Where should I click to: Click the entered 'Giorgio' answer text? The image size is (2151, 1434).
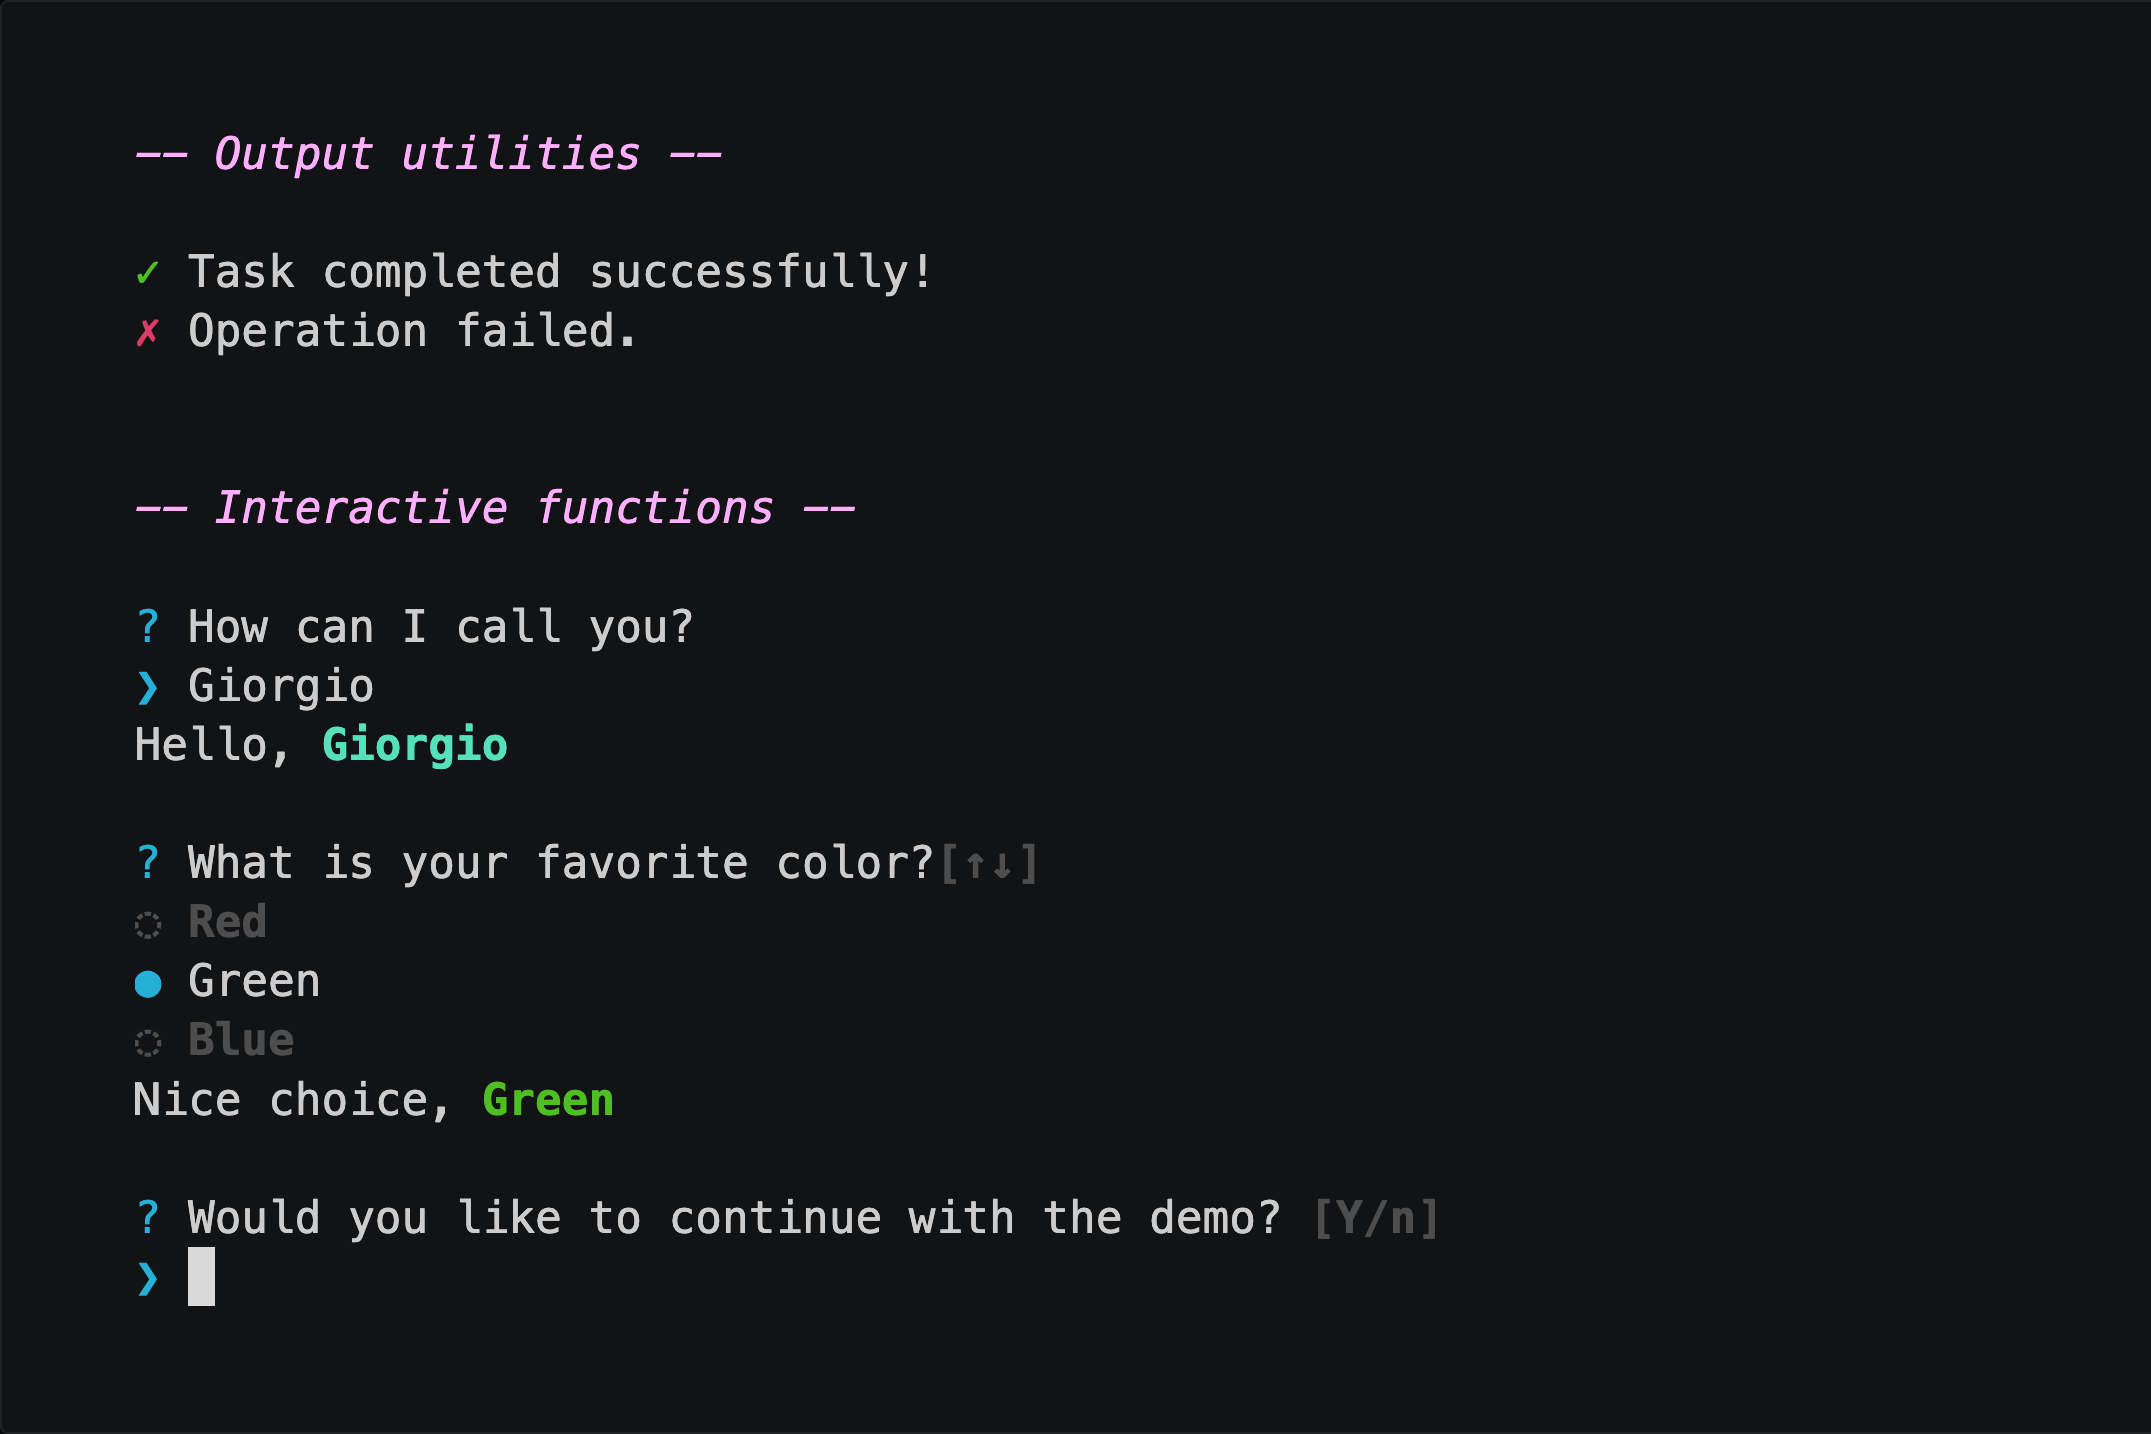(281, 687)
